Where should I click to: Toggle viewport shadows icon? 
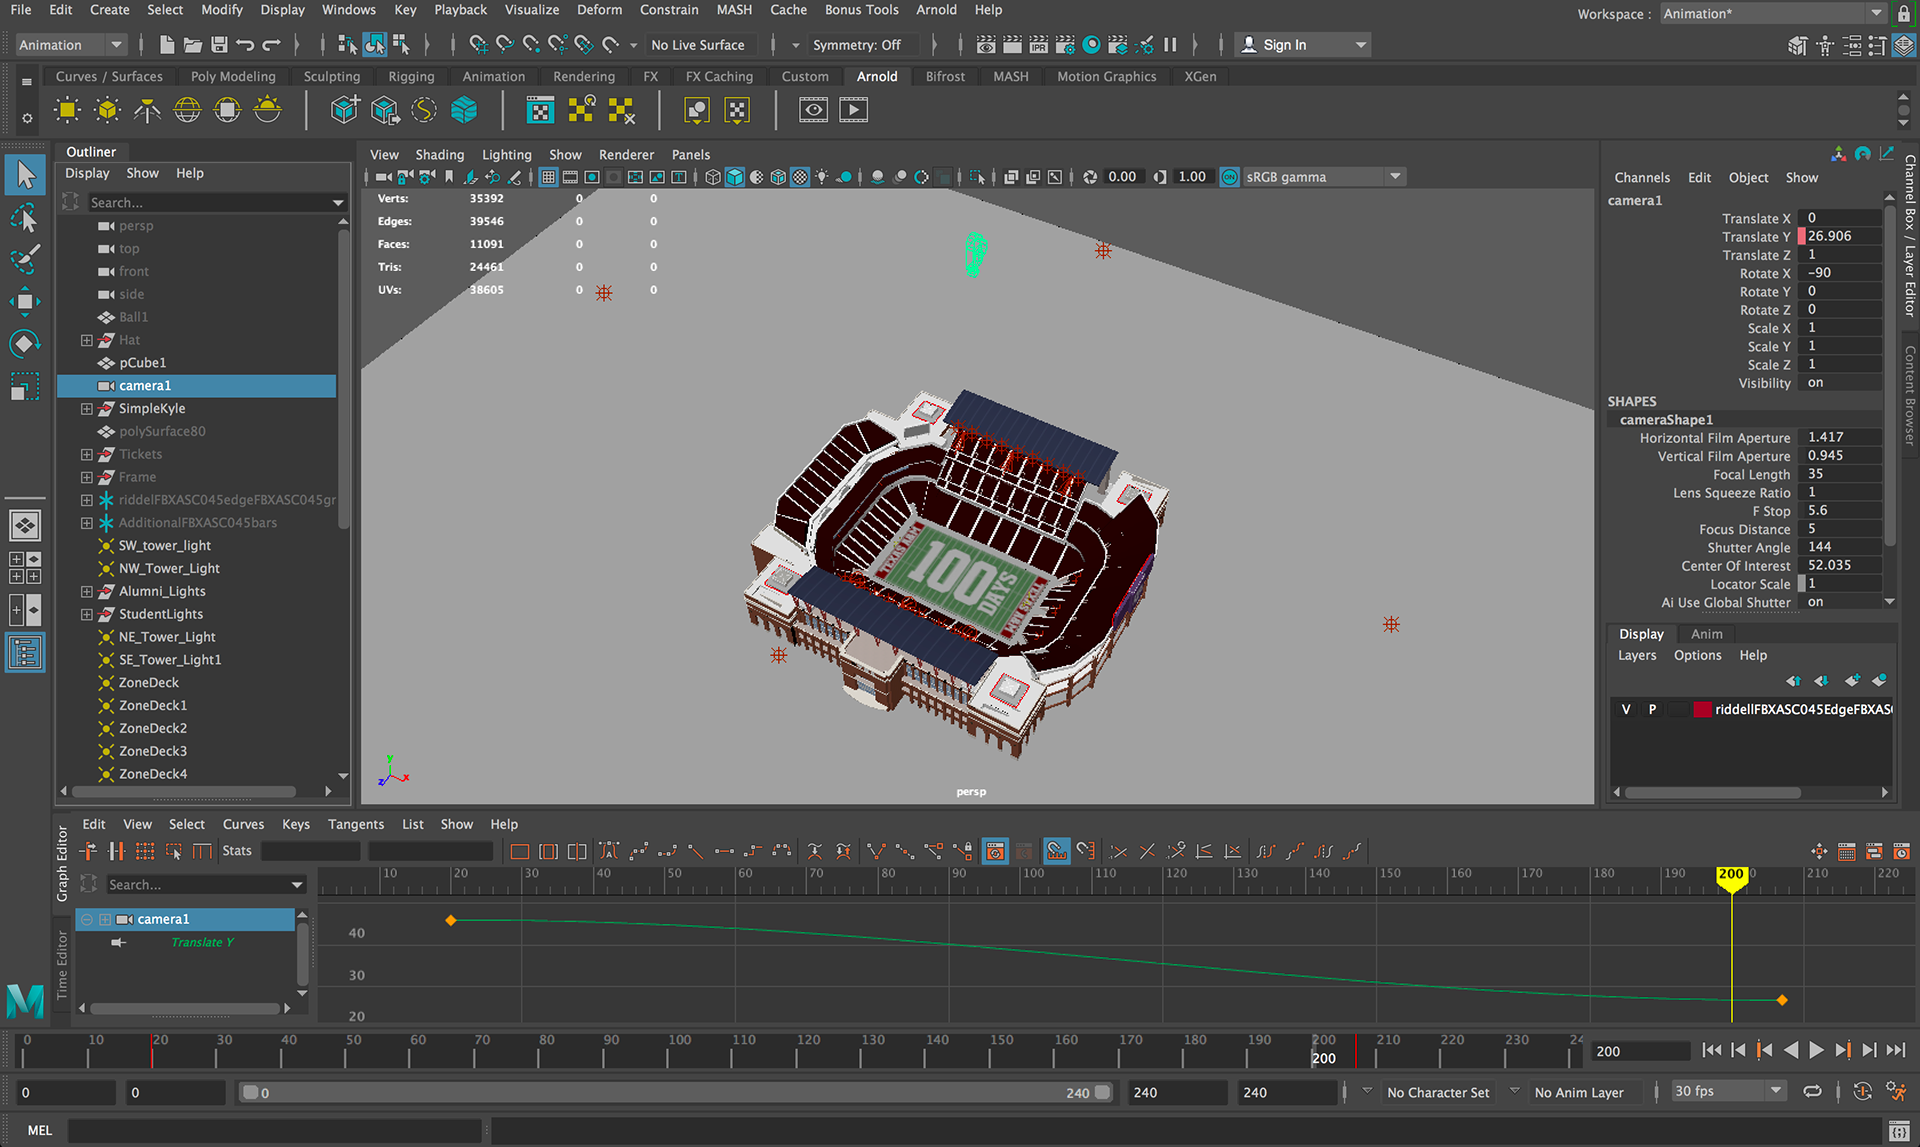(845, 177)
